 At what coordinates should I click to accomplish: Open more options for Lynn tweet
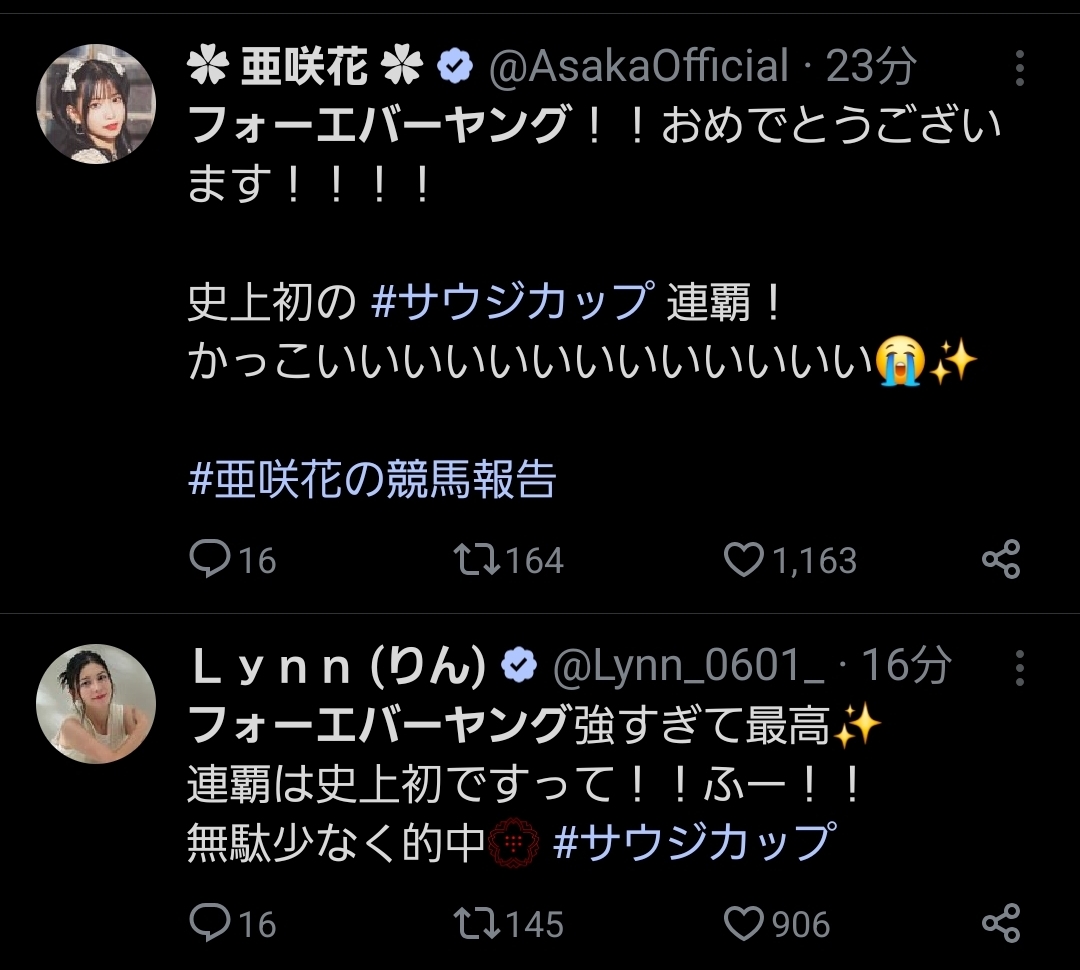(x=1019, y=666)
